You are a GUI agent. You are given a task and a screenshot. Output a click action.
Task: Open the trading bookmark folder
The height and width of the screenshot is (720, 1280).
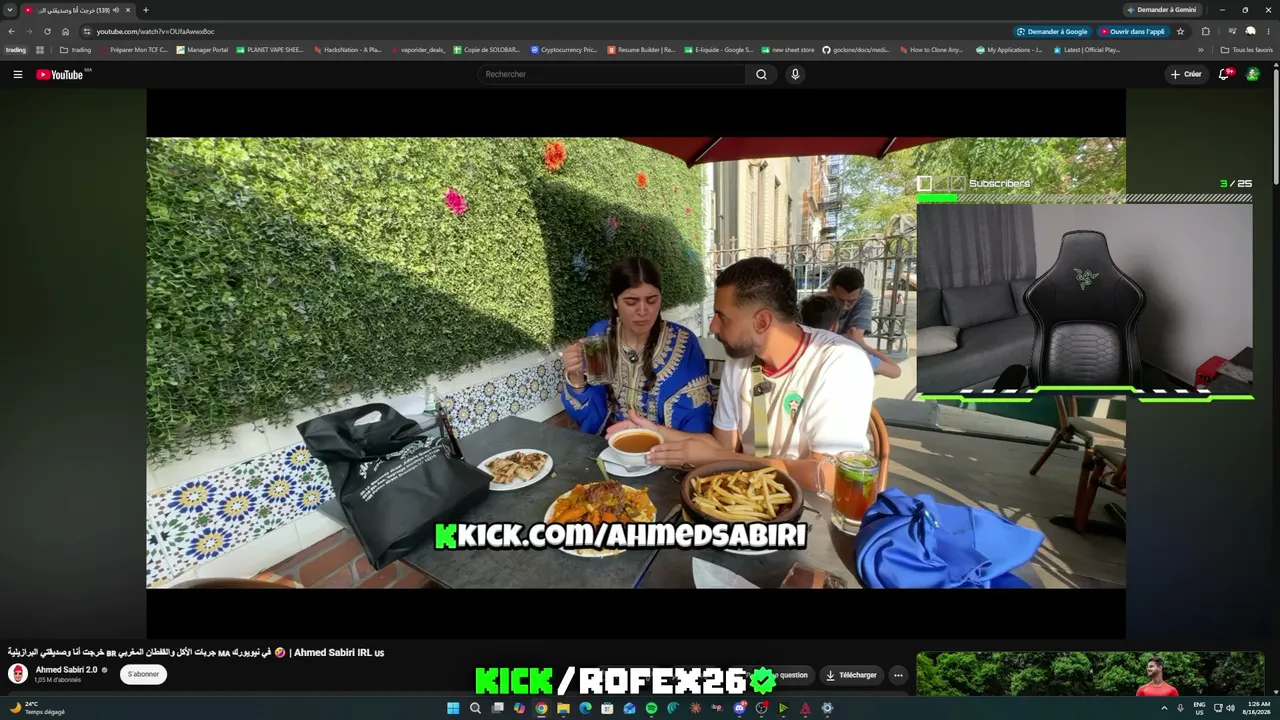[76, 49]
